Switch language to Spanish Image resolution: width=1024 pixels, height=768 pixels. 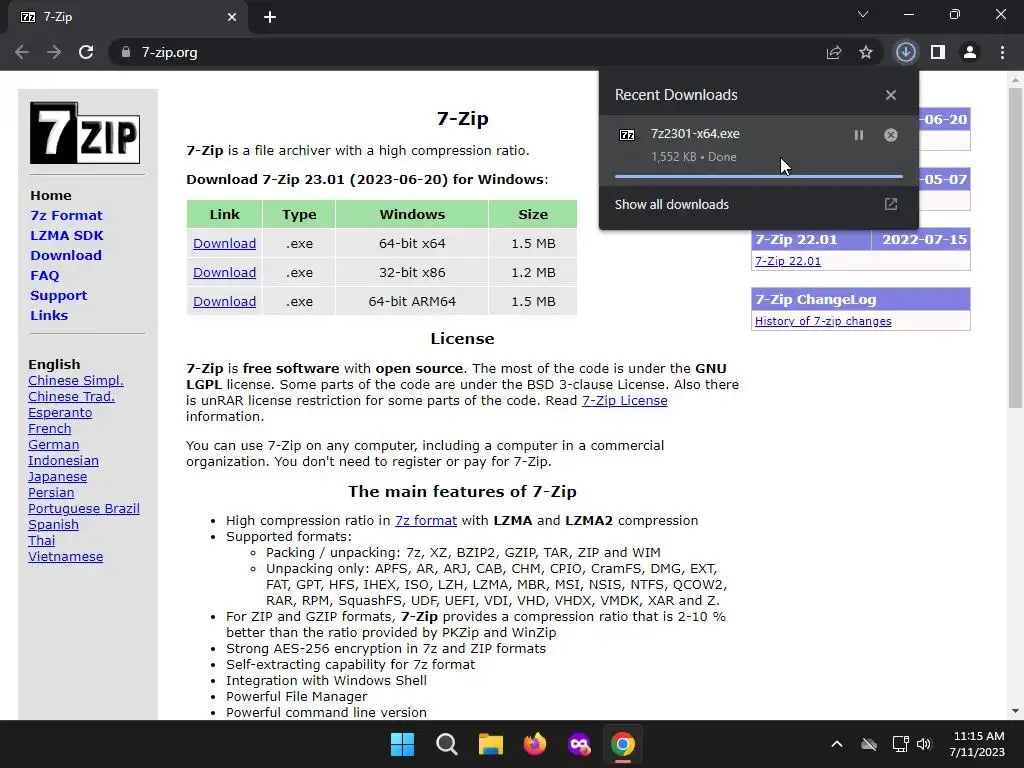[54, 524]
